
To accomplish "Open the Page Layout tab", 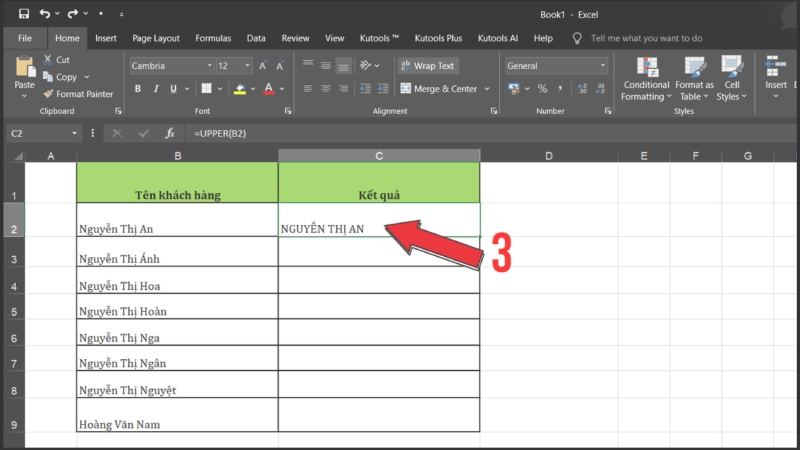I will (156, 38).
